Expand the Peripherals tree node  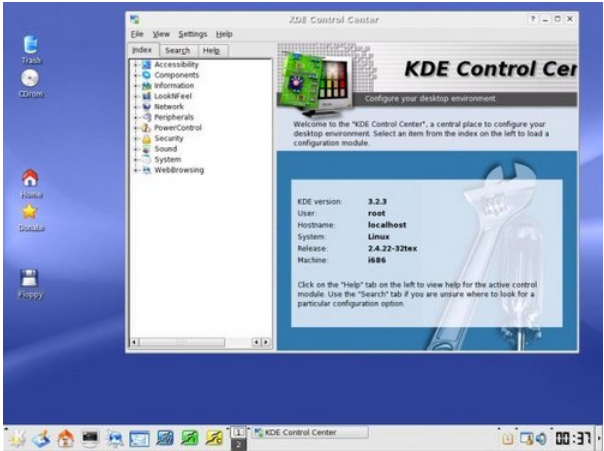pos(136,117)
